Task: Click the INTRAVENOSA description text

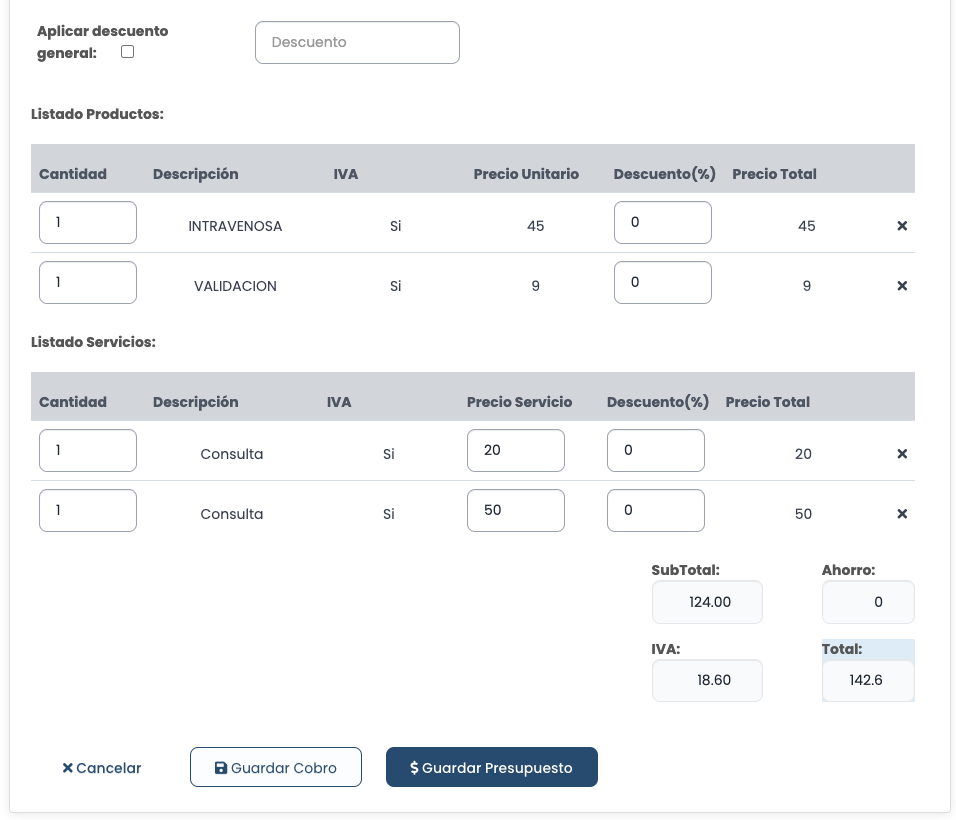Action: [x=235, y=226]
